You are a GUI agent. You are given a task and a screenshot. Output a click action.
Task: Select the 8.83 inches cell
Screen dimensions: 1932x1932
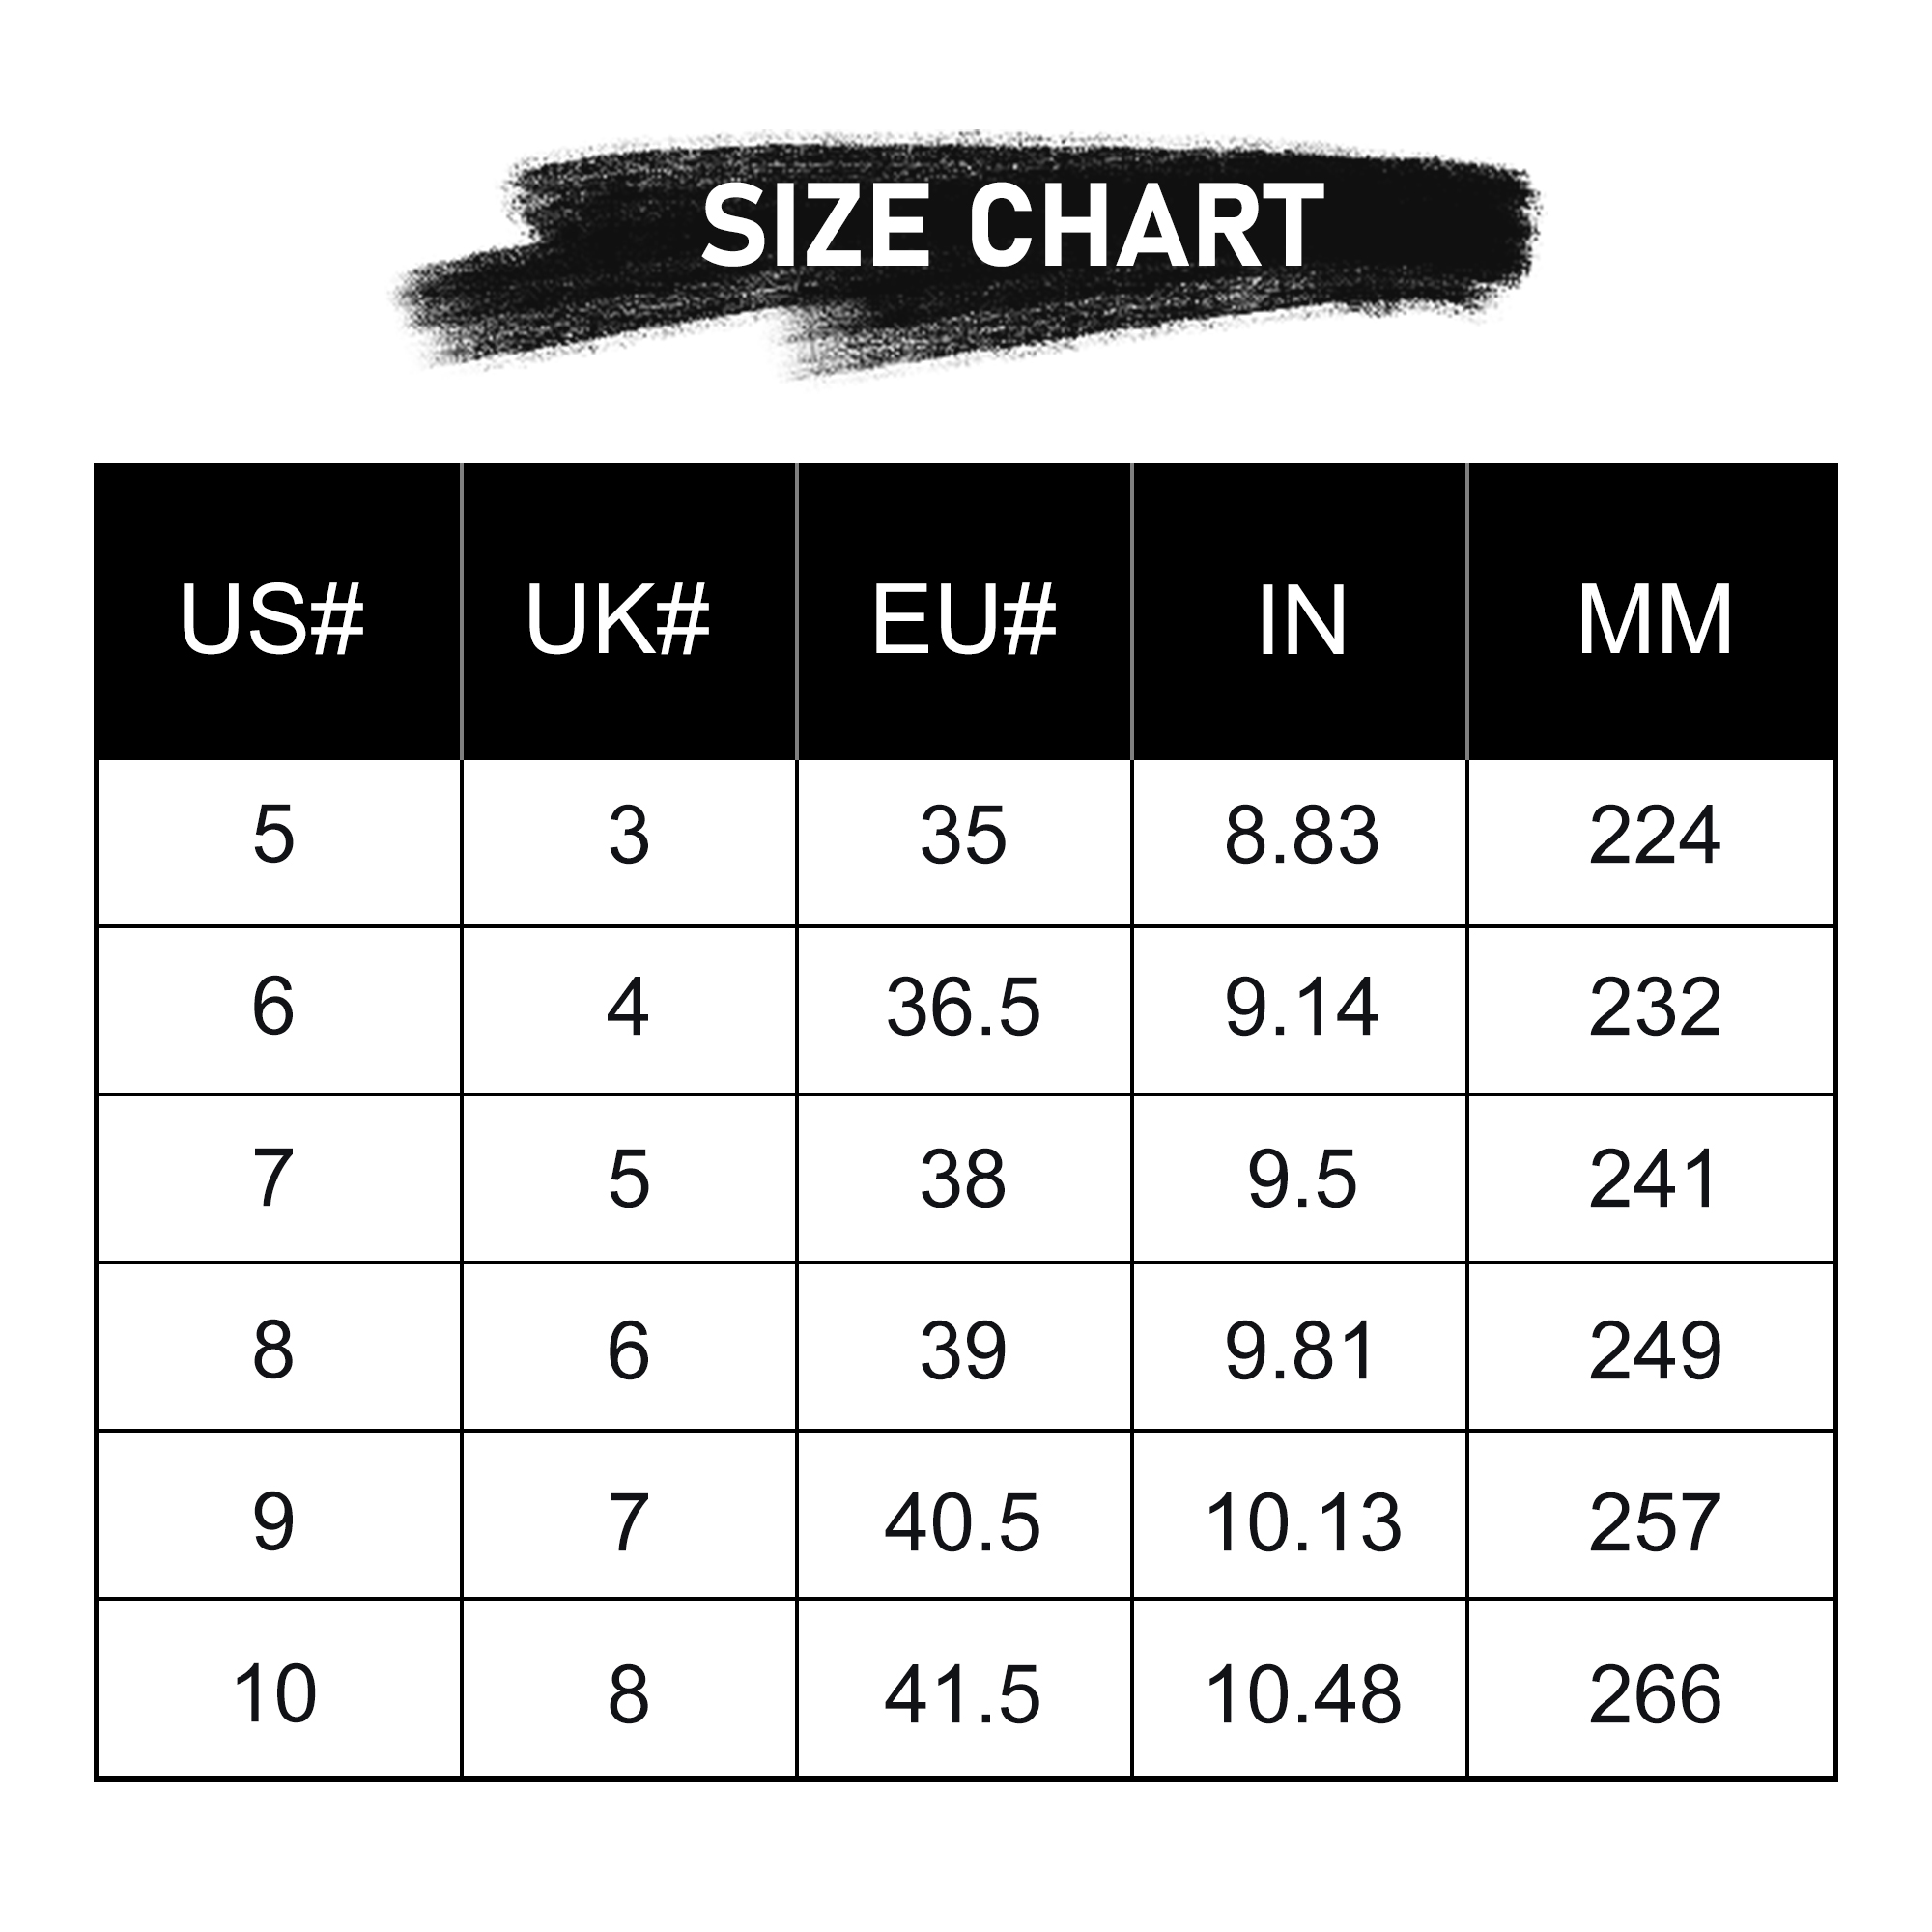click(1302, 836)
